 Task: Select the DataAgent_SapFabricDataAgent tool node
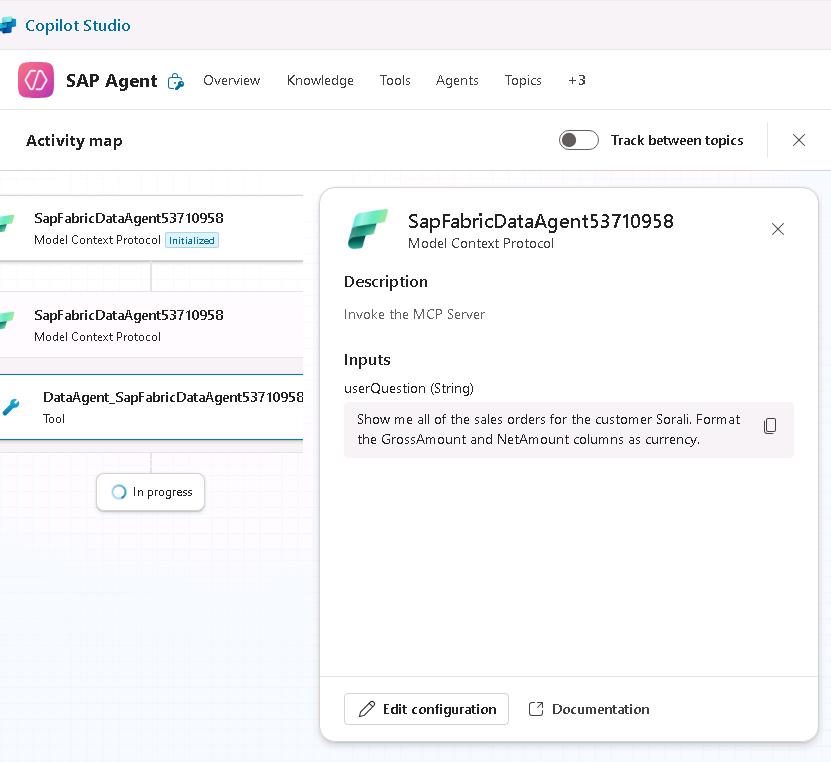[x=160, y=407]
